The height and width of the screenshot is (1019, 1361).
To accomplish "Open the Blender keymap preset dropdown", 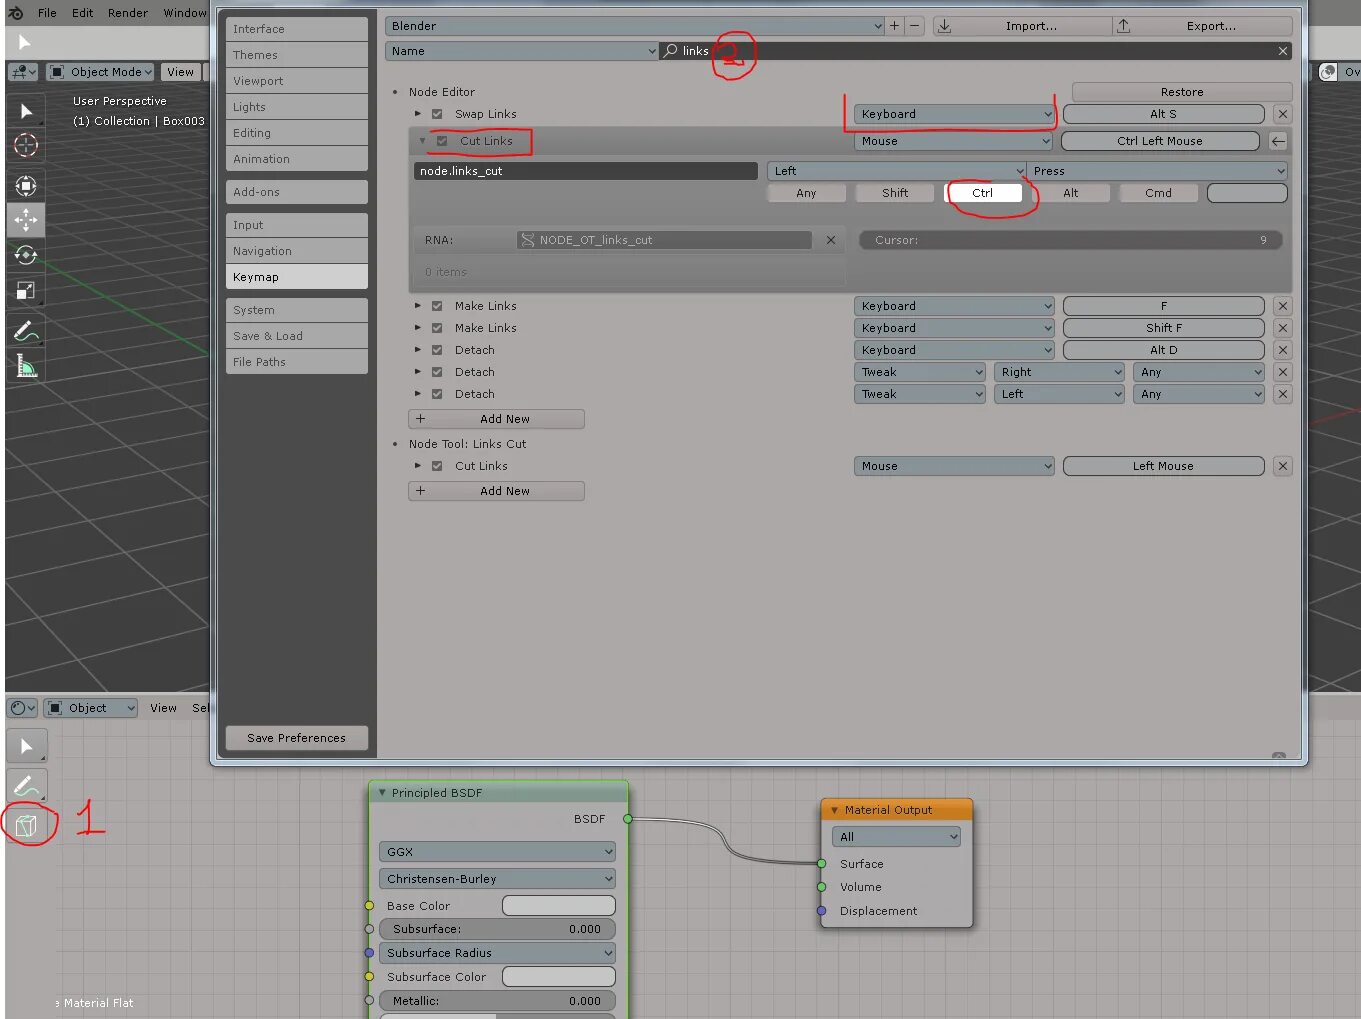I will pyautogui.click(x=634, y=26).
